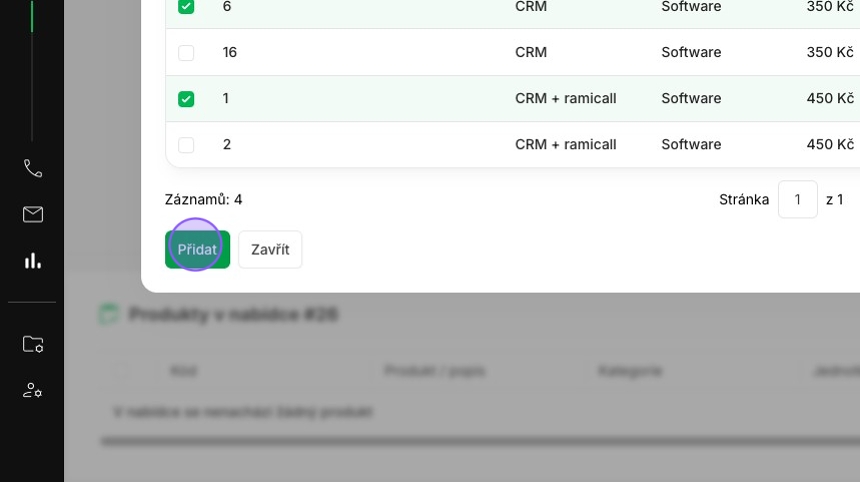Open the phone calls sidebar icon

click(33, 168)
